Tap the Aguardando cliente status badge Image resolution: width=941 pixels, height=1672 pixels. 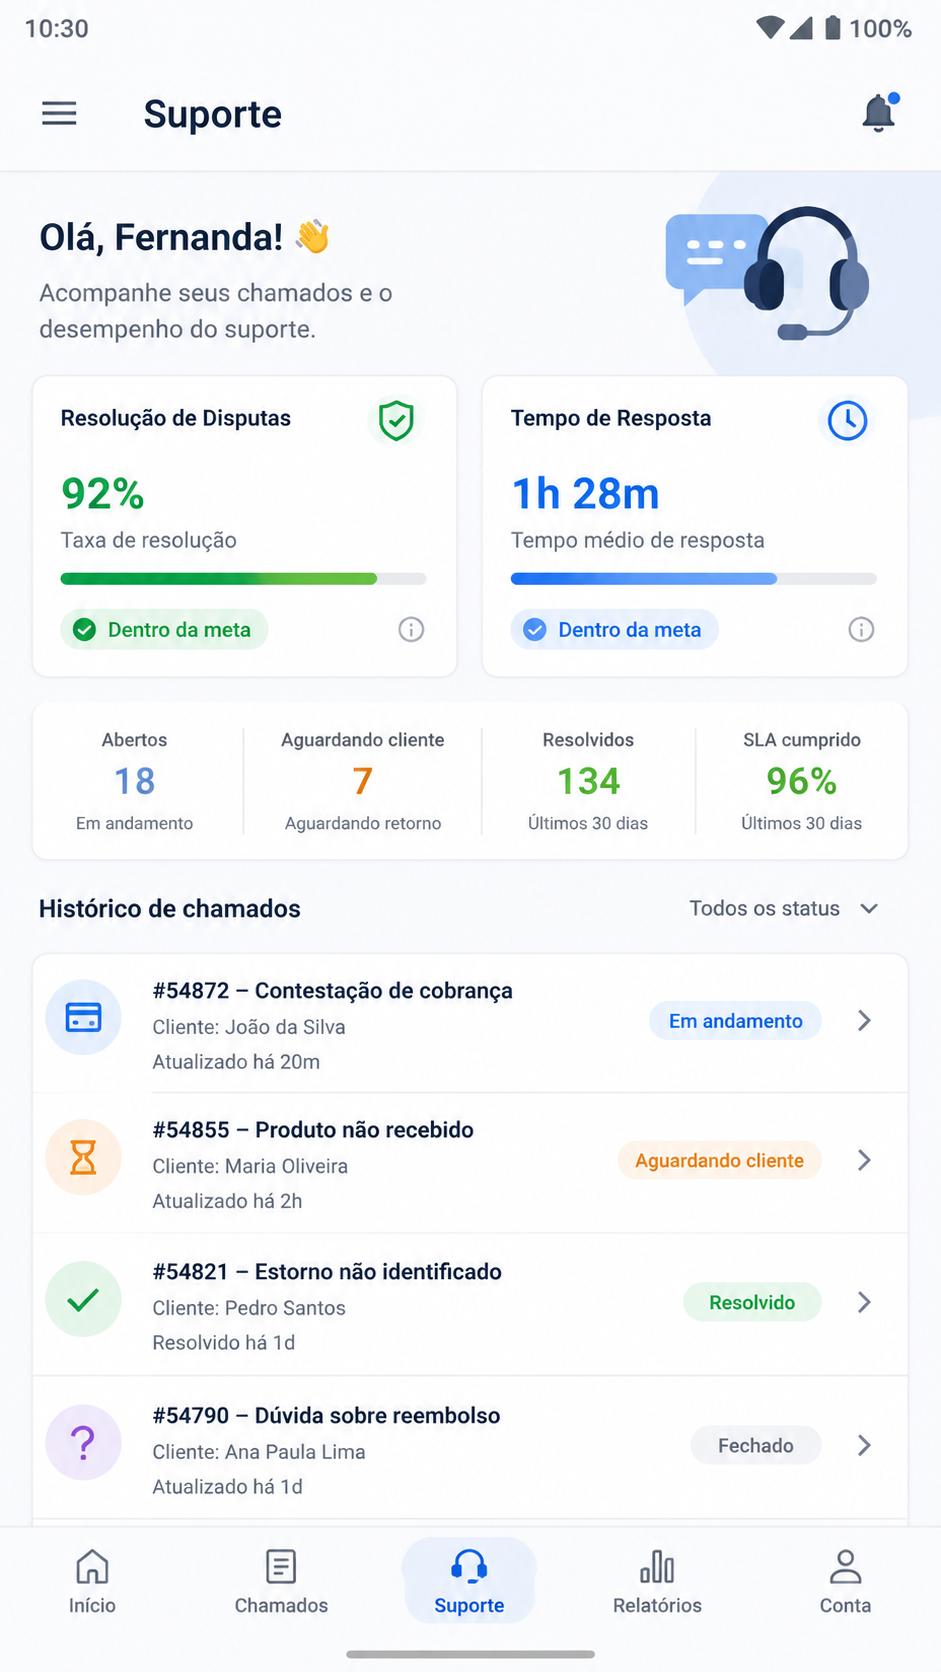pos(719,1160)
